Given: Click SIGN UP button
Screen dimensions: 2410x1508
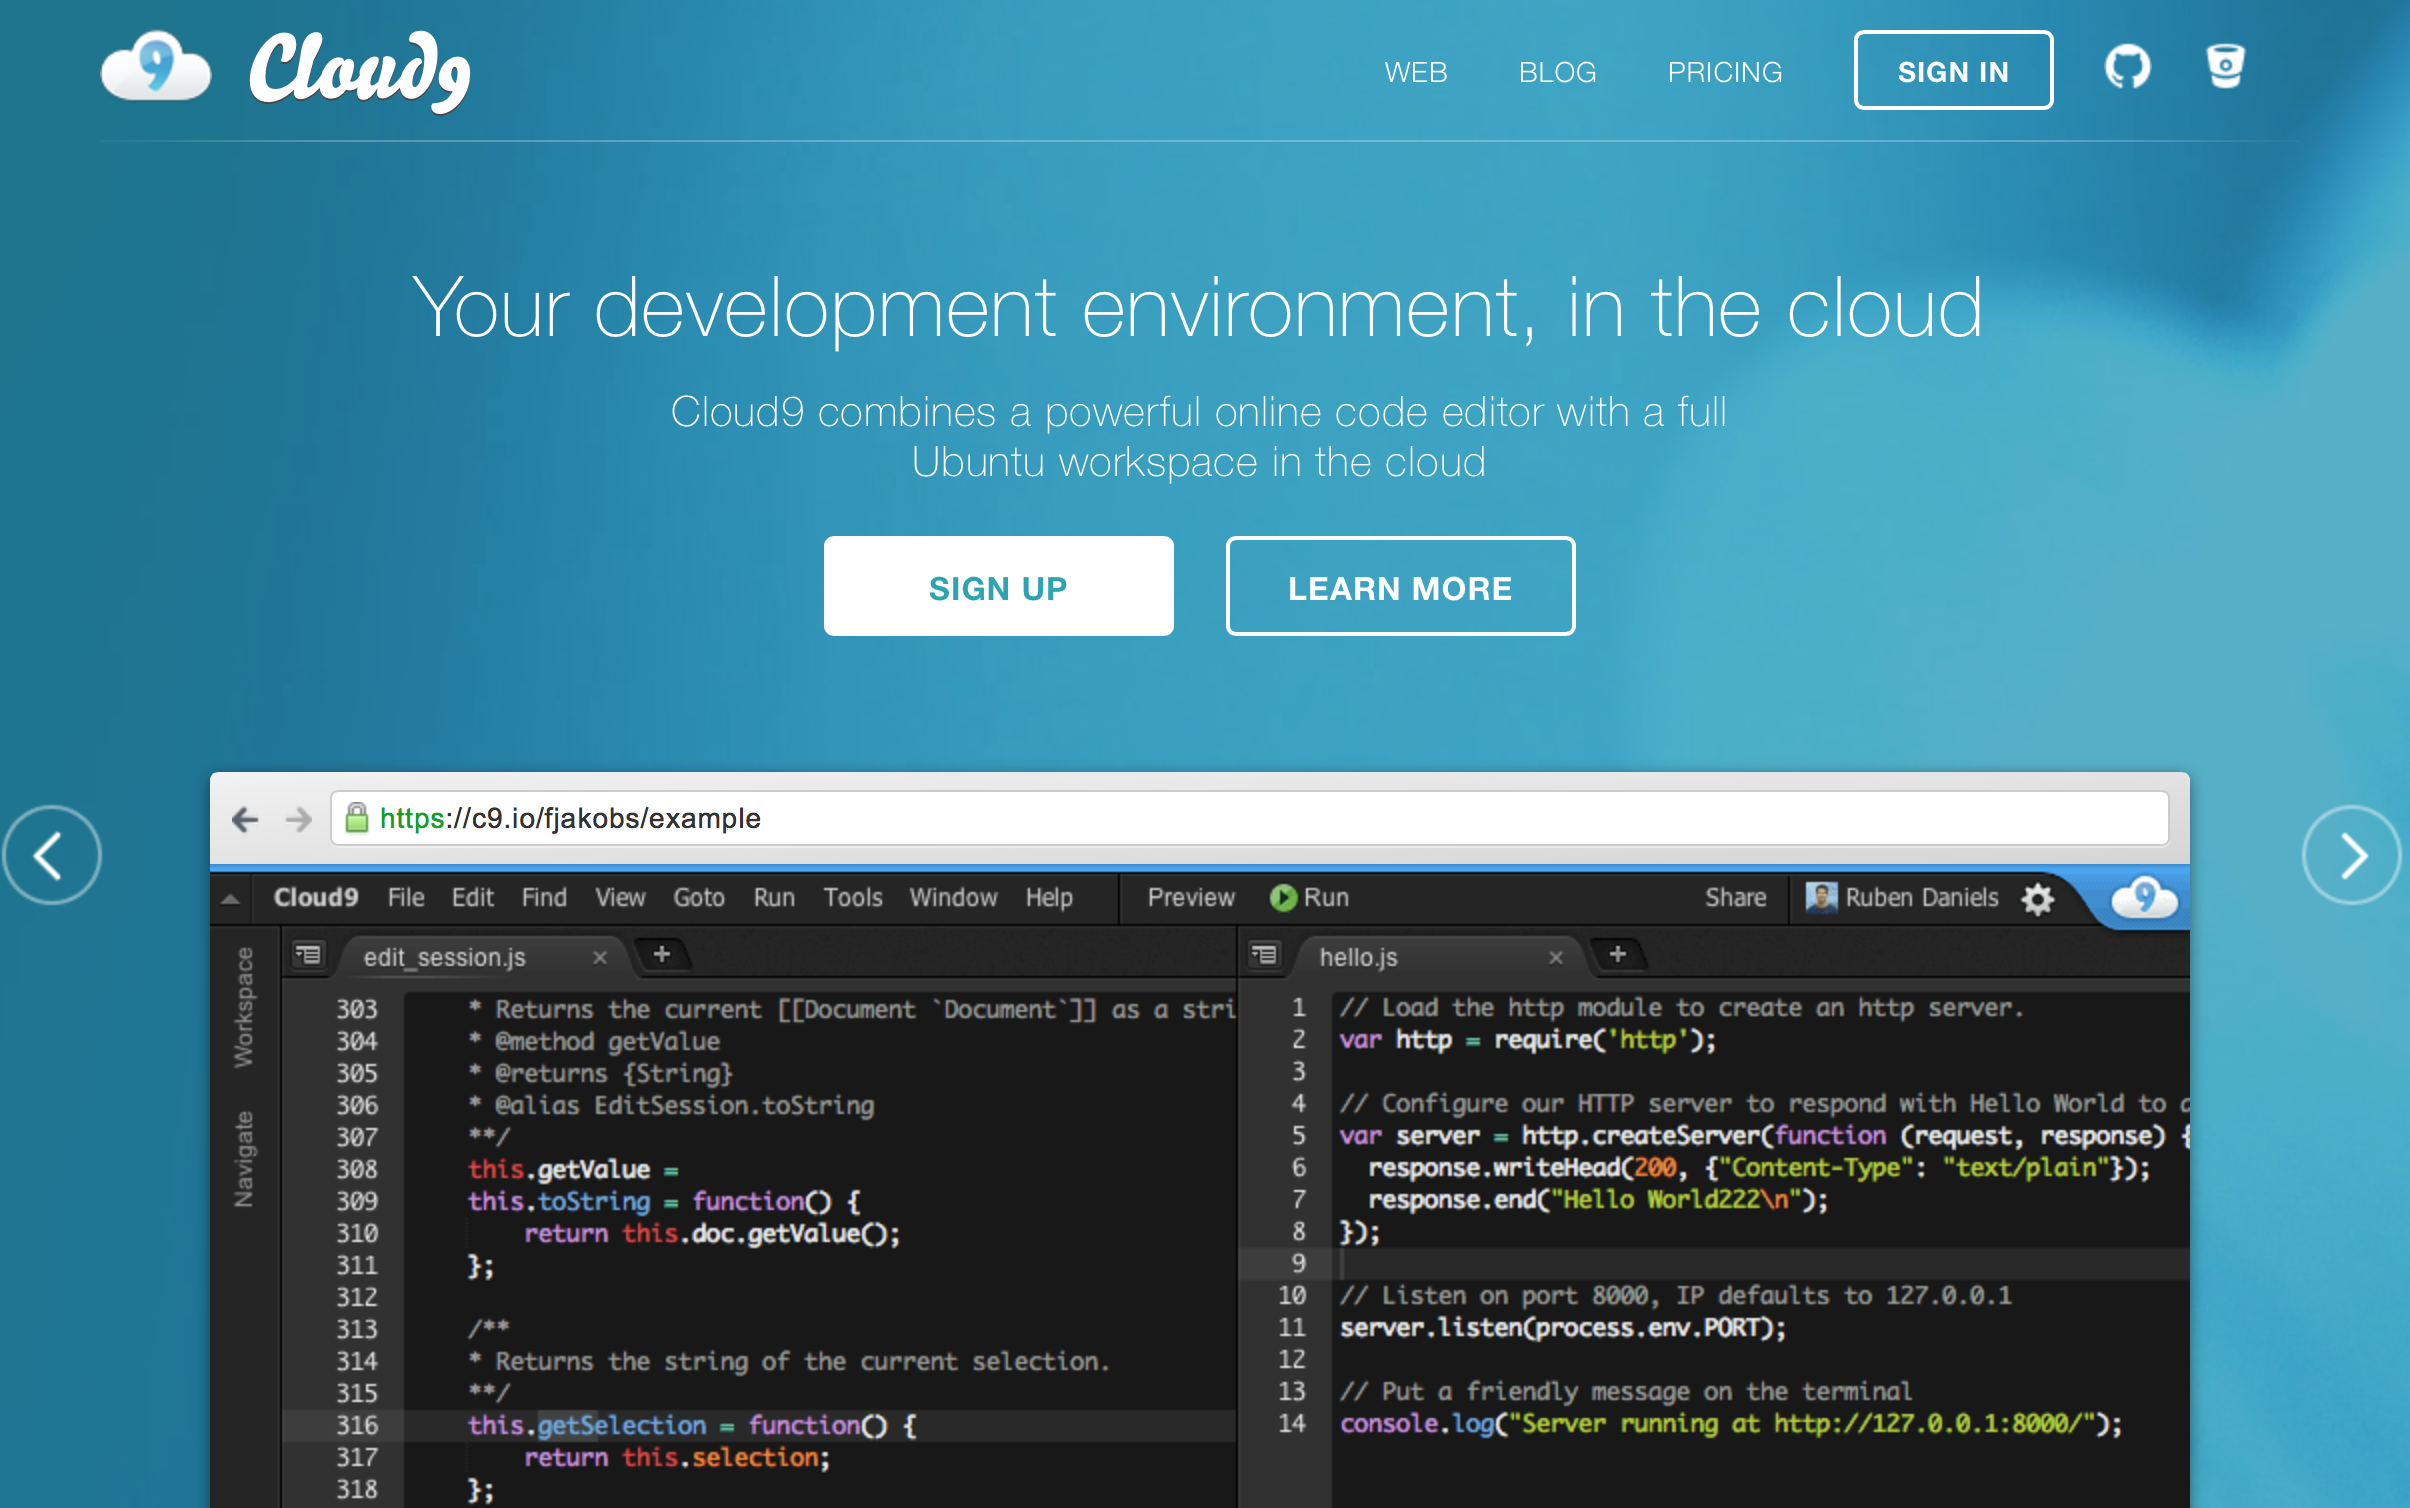Looking at the screenshot, I should (1001, 585).
